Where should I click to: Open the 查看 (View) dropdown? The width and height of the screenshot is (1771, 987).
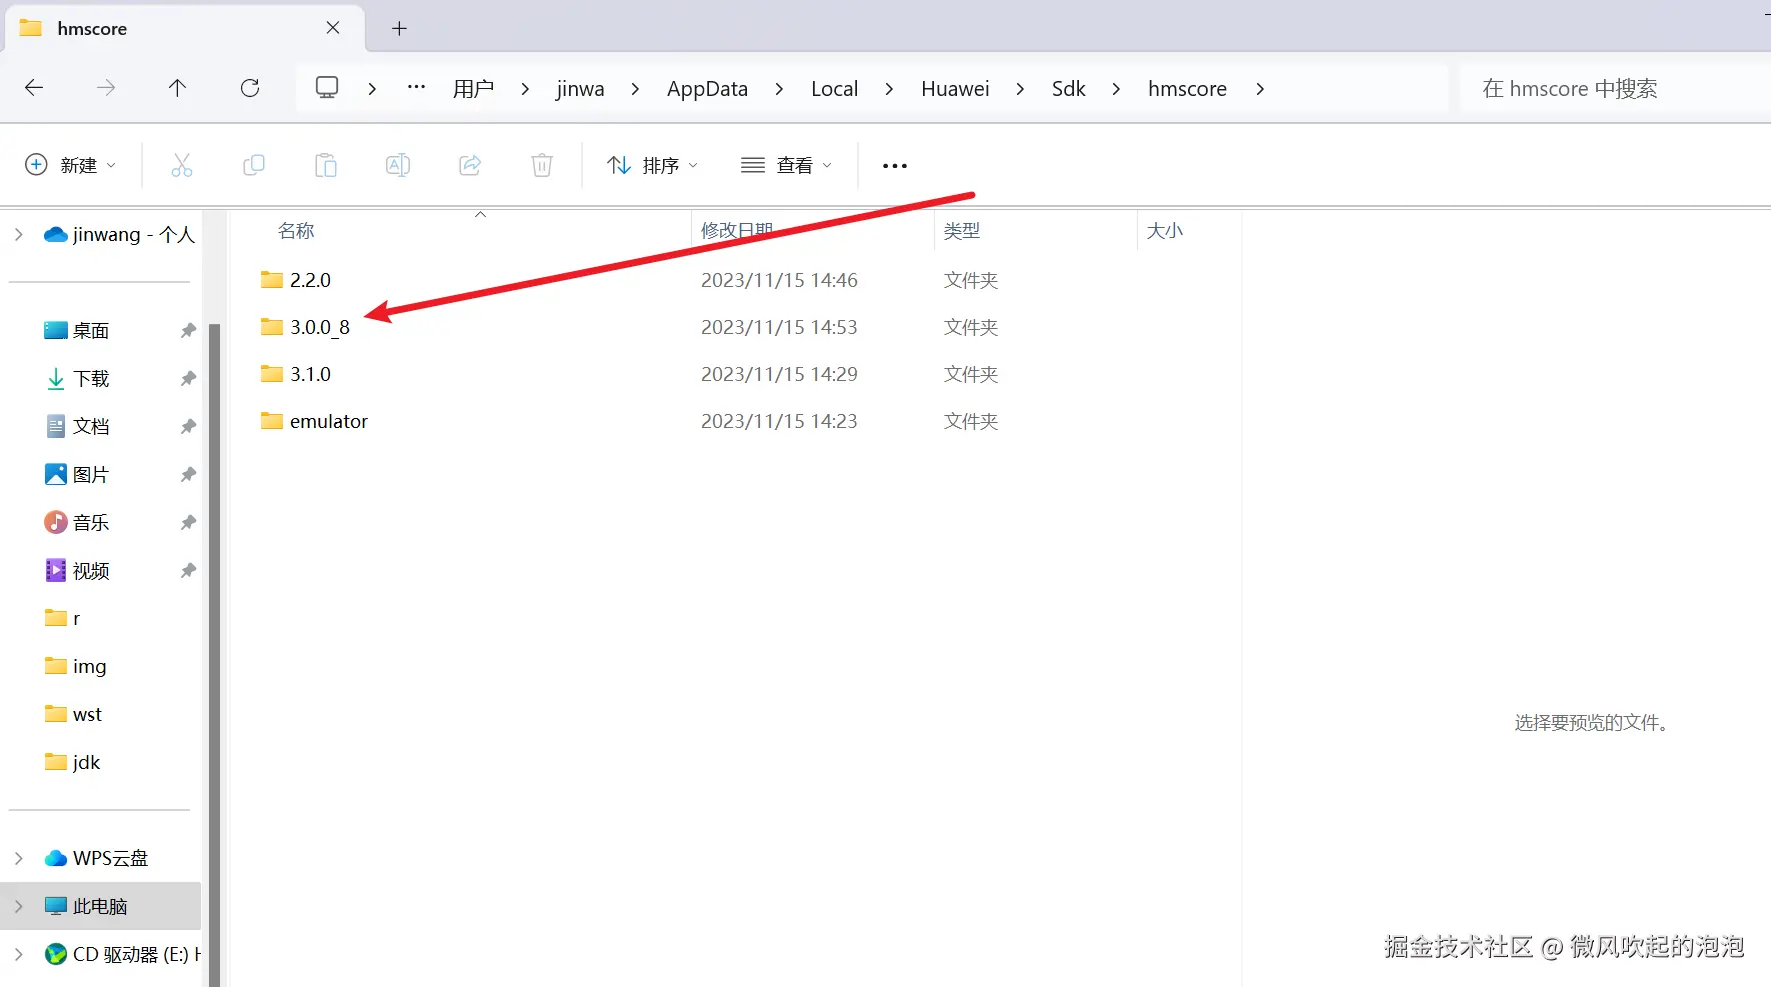coord(786,165)
